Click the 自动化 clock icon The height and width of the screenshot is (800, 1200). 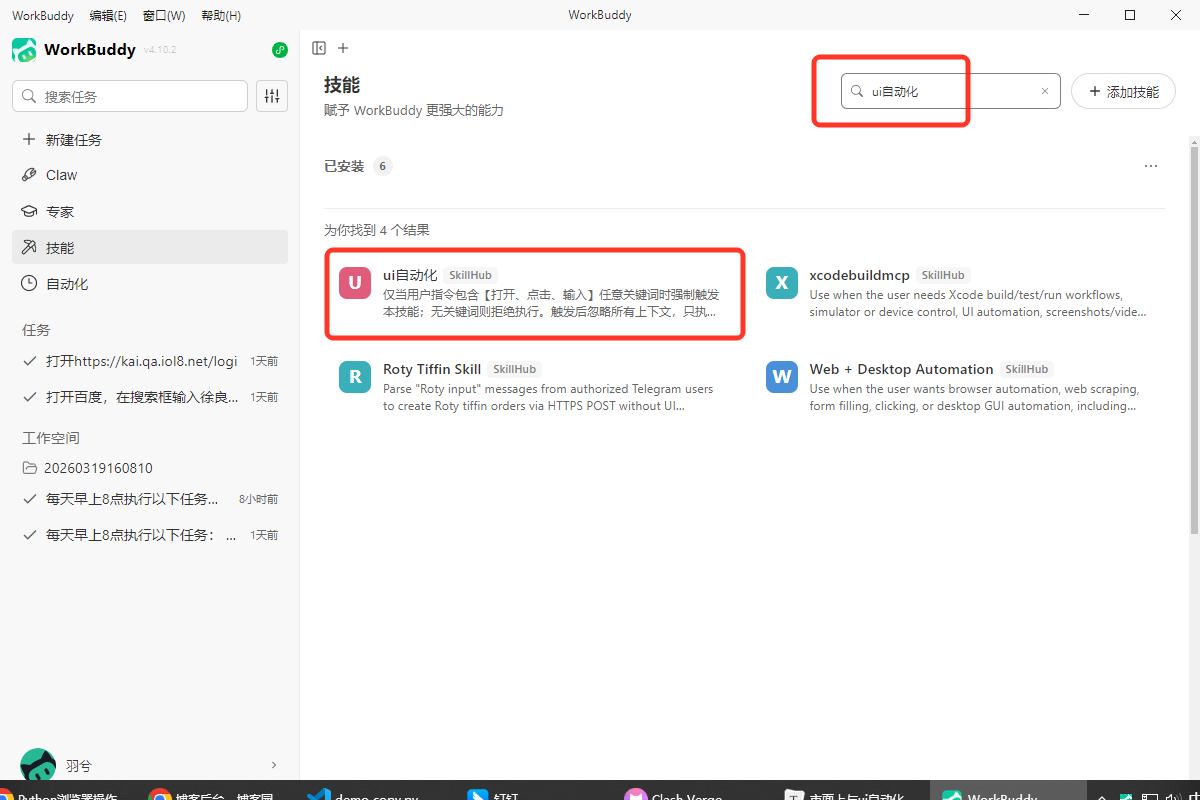pos(29,284)
